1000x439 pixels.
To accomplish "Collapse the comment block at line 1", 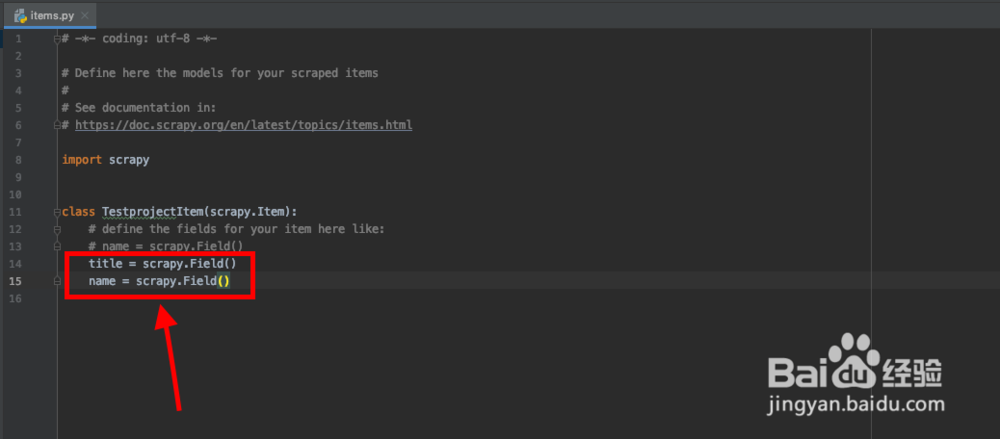I will click(57, 39).
